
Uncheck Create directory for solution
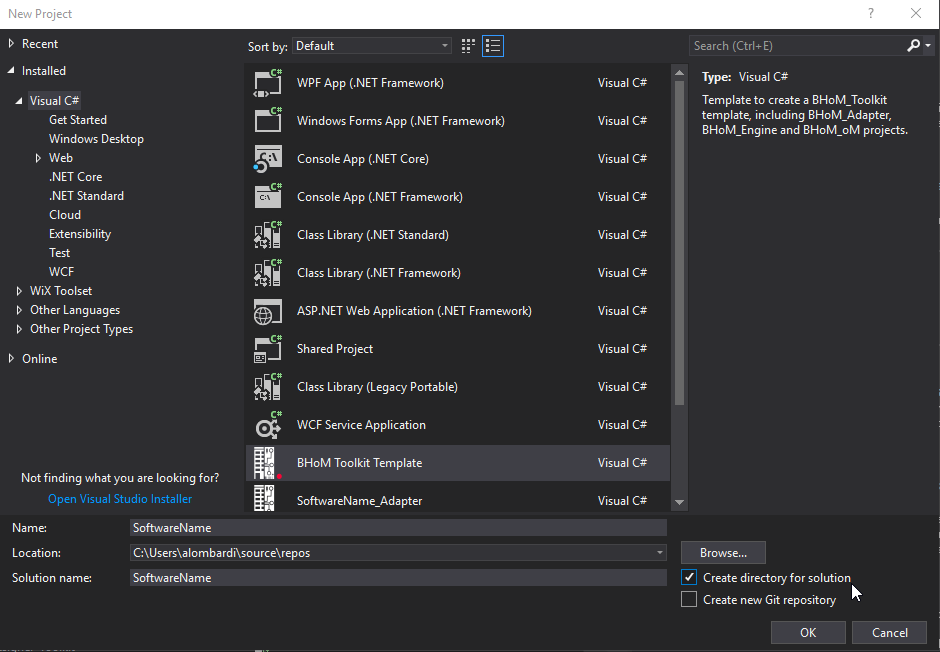[689, 578]
